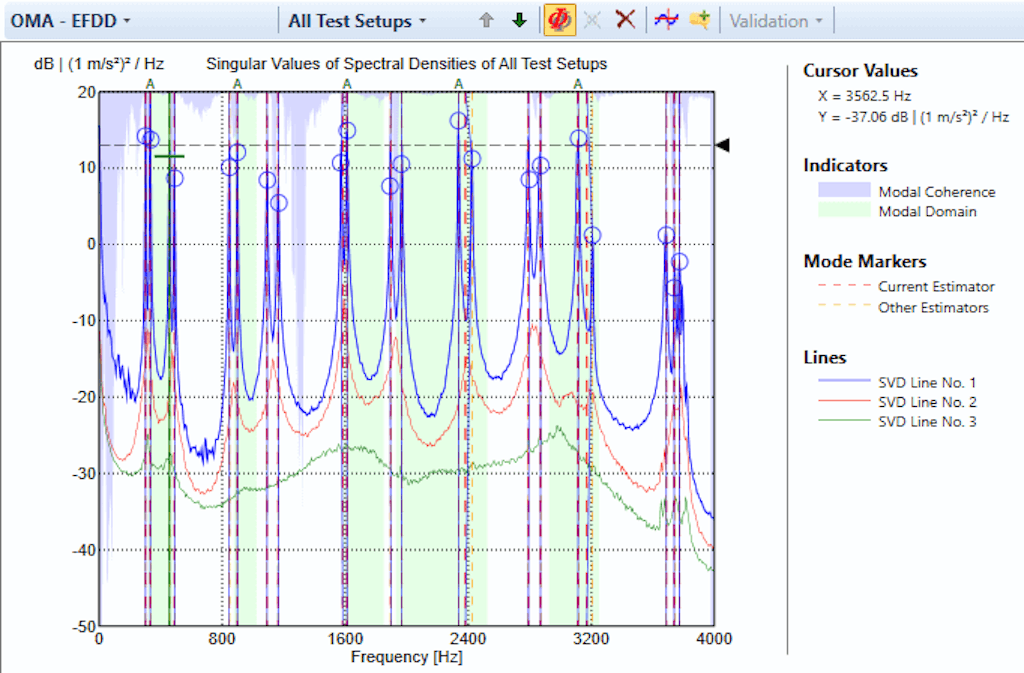The height and width of the screenshot is (673, 1024).
Task: Click the gray up arrow toolbar icon
Action: [x=486, y=20]
